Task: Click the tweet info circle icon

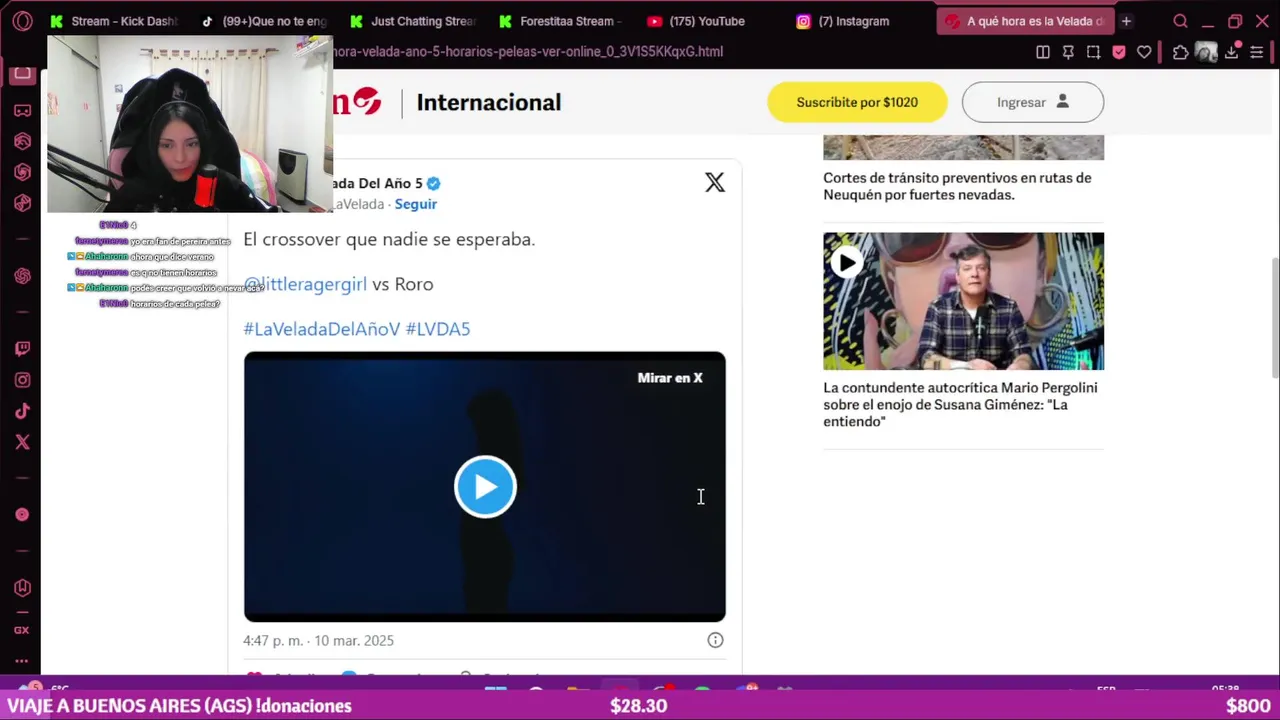Action: click(715, 640)
